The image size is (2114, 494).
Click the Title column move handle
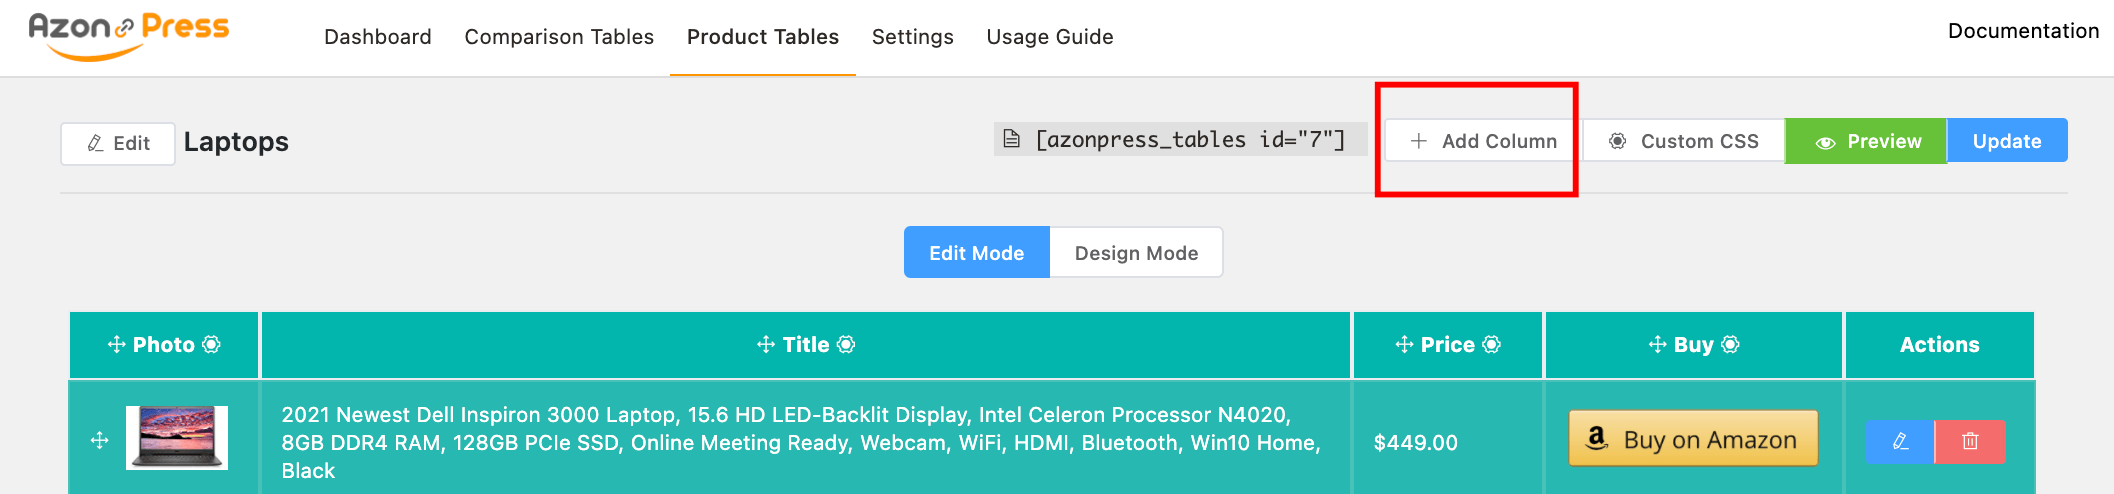point(766,345)
